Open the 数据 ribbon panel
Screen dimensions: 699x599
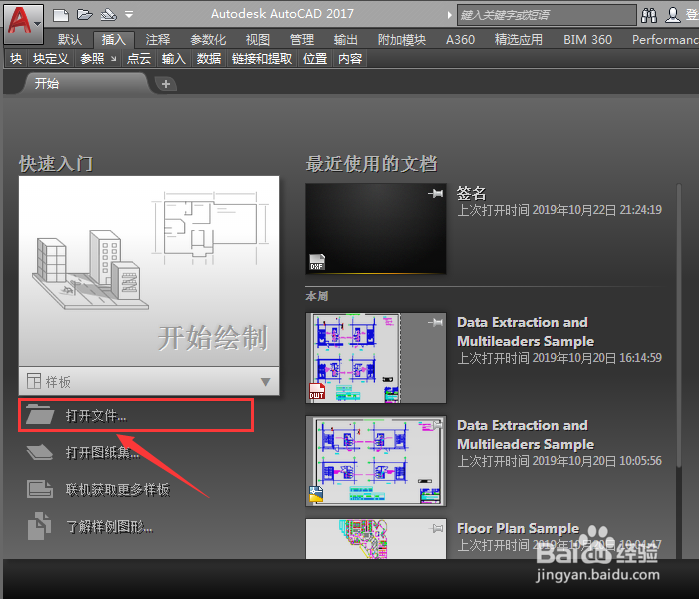click(x=209, y=59)
